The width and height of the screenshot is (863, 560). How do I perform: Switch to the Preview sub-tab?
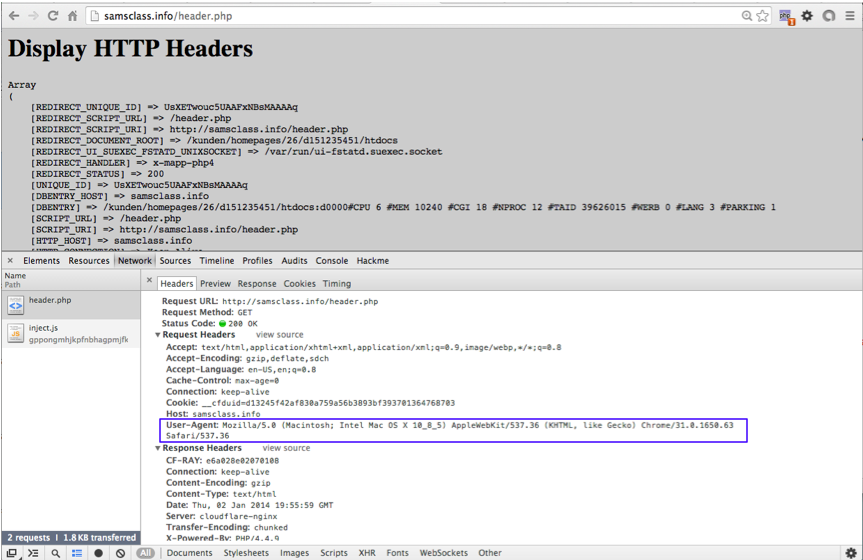tap(215, 284)
